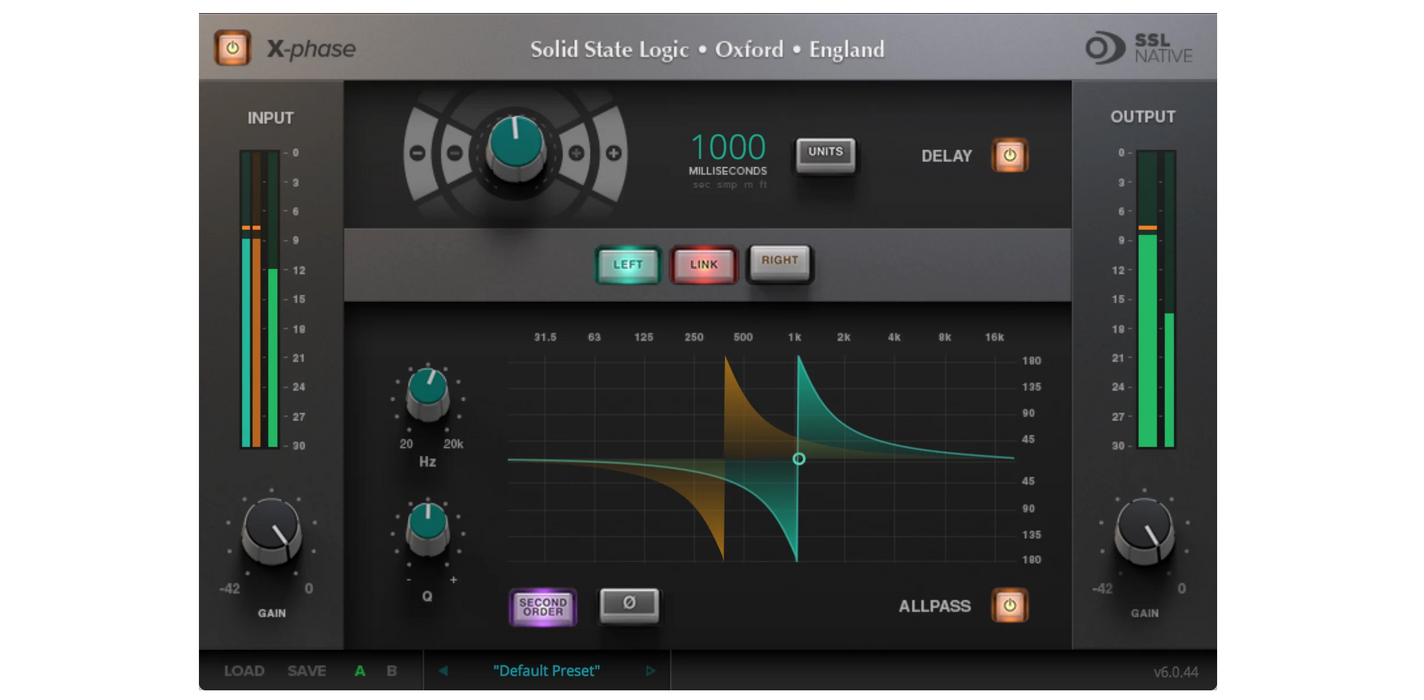Click the outer minus delay decrement button

coord(418,154)
